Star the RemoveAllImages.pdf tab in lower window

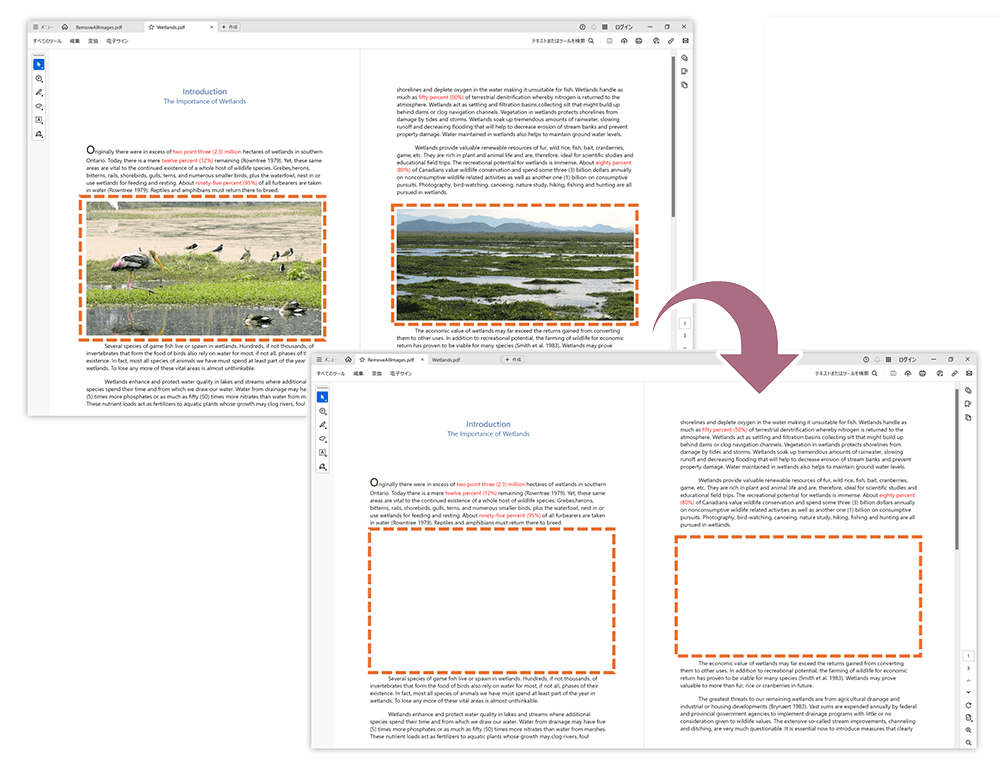[x=362, y=359]
